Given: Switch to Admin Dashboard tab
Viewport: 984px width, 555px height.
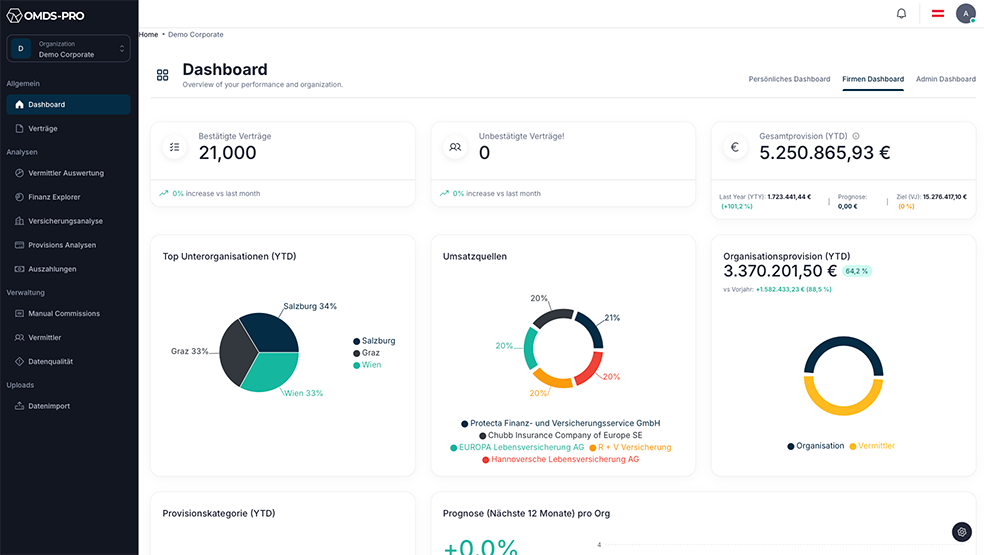Looking at the screenshot, I should [x=945, y=79].
